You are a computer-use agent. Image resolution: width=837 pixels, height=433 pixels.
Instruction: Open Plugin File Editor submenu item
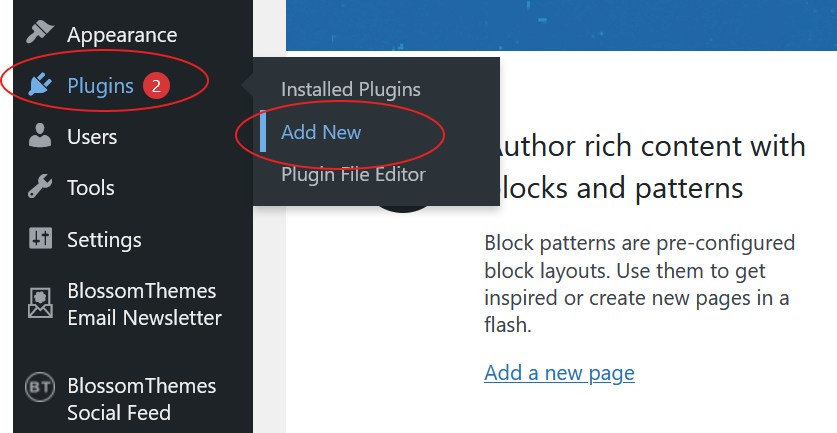[353, 175]
